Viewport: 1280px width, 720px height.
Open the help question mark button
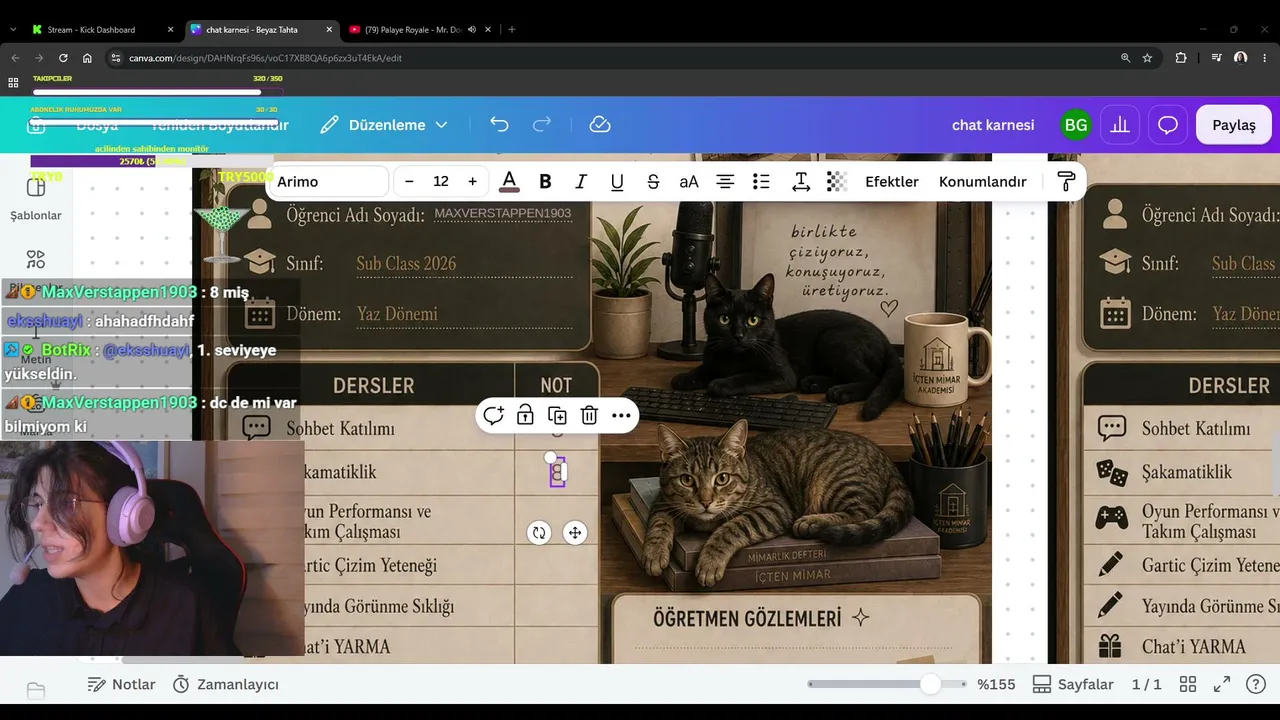point(1256,685)
